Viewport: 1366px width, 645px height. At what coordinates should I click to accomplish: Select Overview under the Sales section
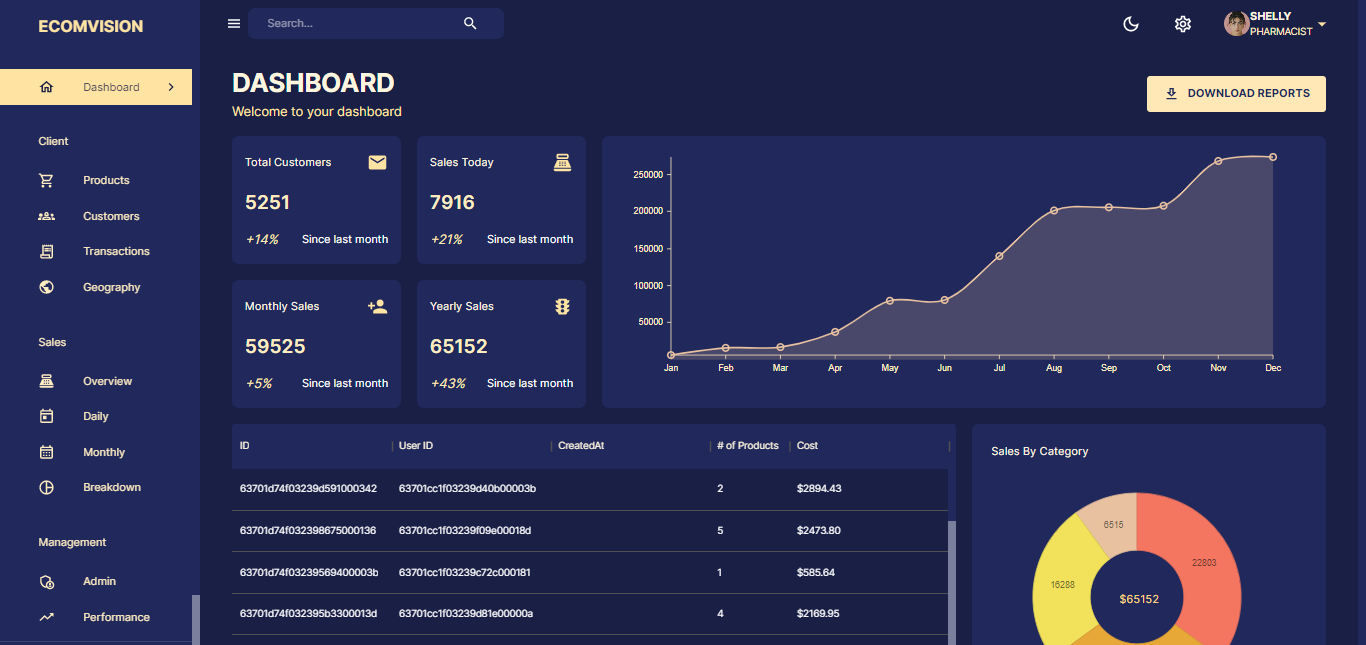107,381
